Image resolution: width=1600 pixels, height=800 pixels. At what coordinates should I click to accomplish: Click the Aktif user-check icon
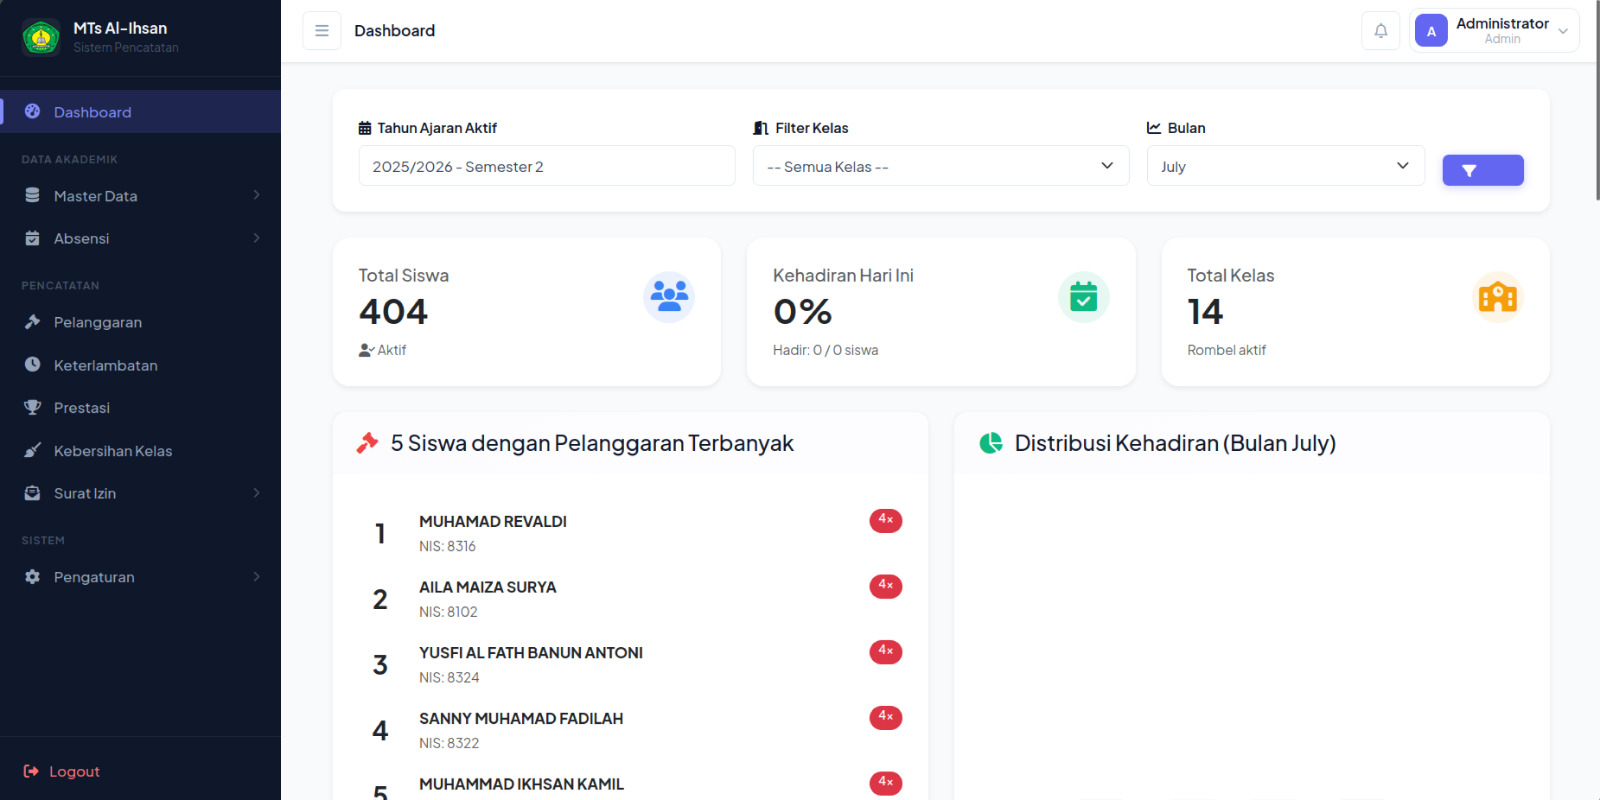click(x=366, y=350)
